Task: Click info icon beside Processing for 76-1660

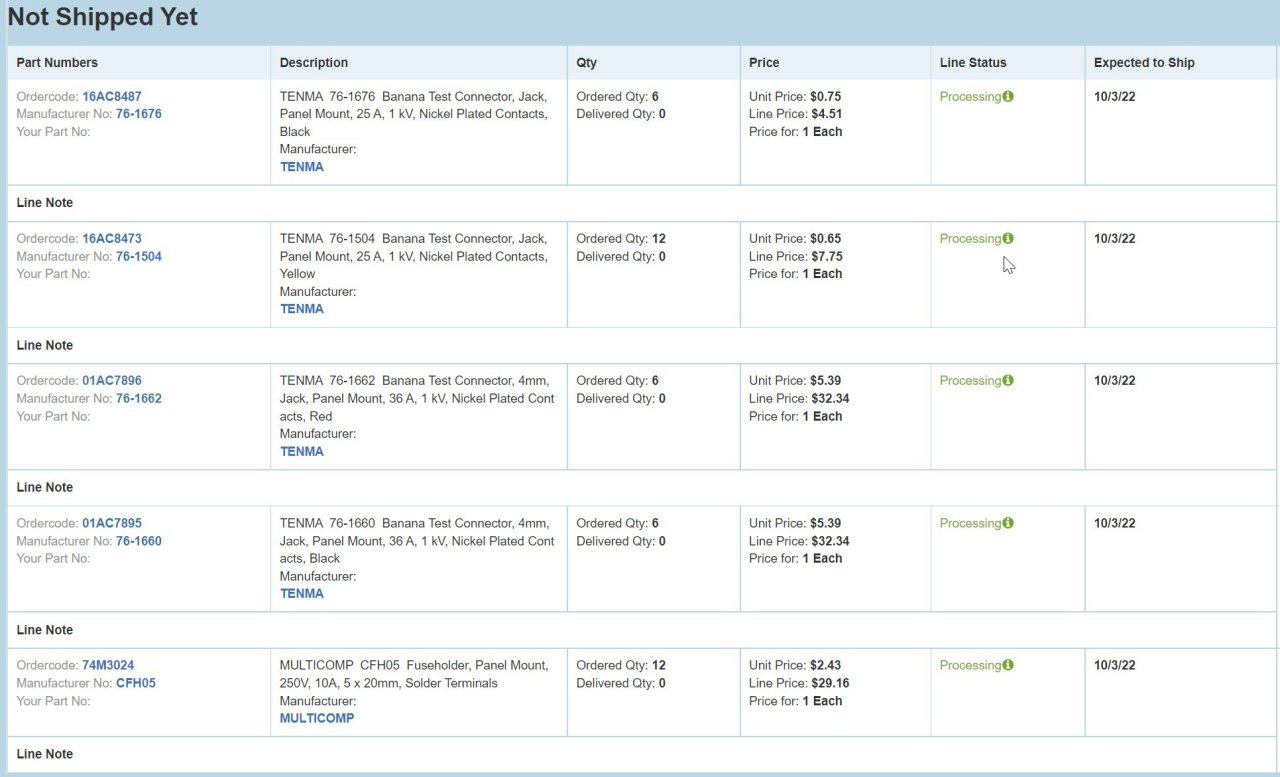Action: 1008,523
